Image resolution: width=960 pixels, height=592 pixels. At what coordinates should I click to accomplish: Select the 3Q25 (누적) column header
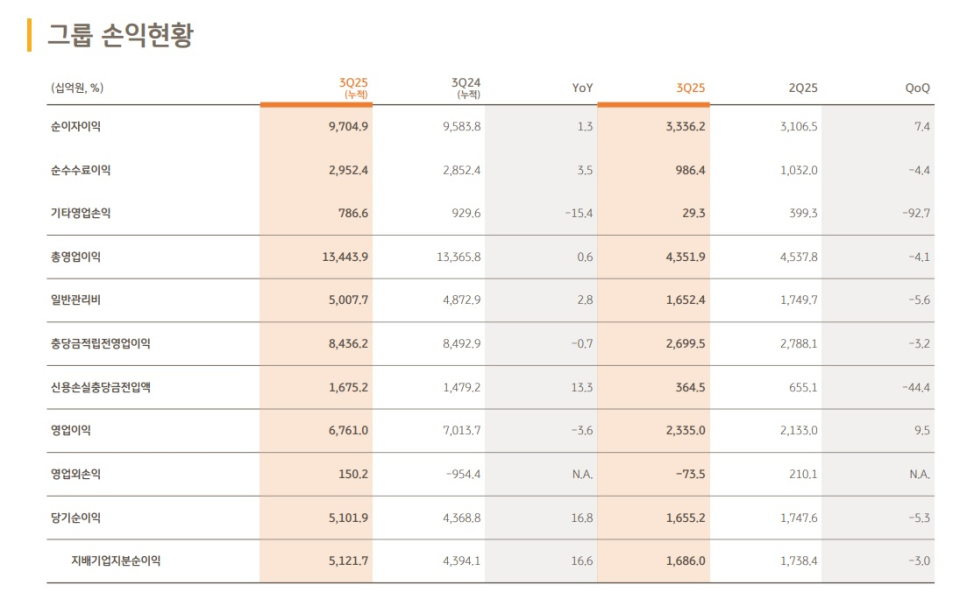coord(353,88)
